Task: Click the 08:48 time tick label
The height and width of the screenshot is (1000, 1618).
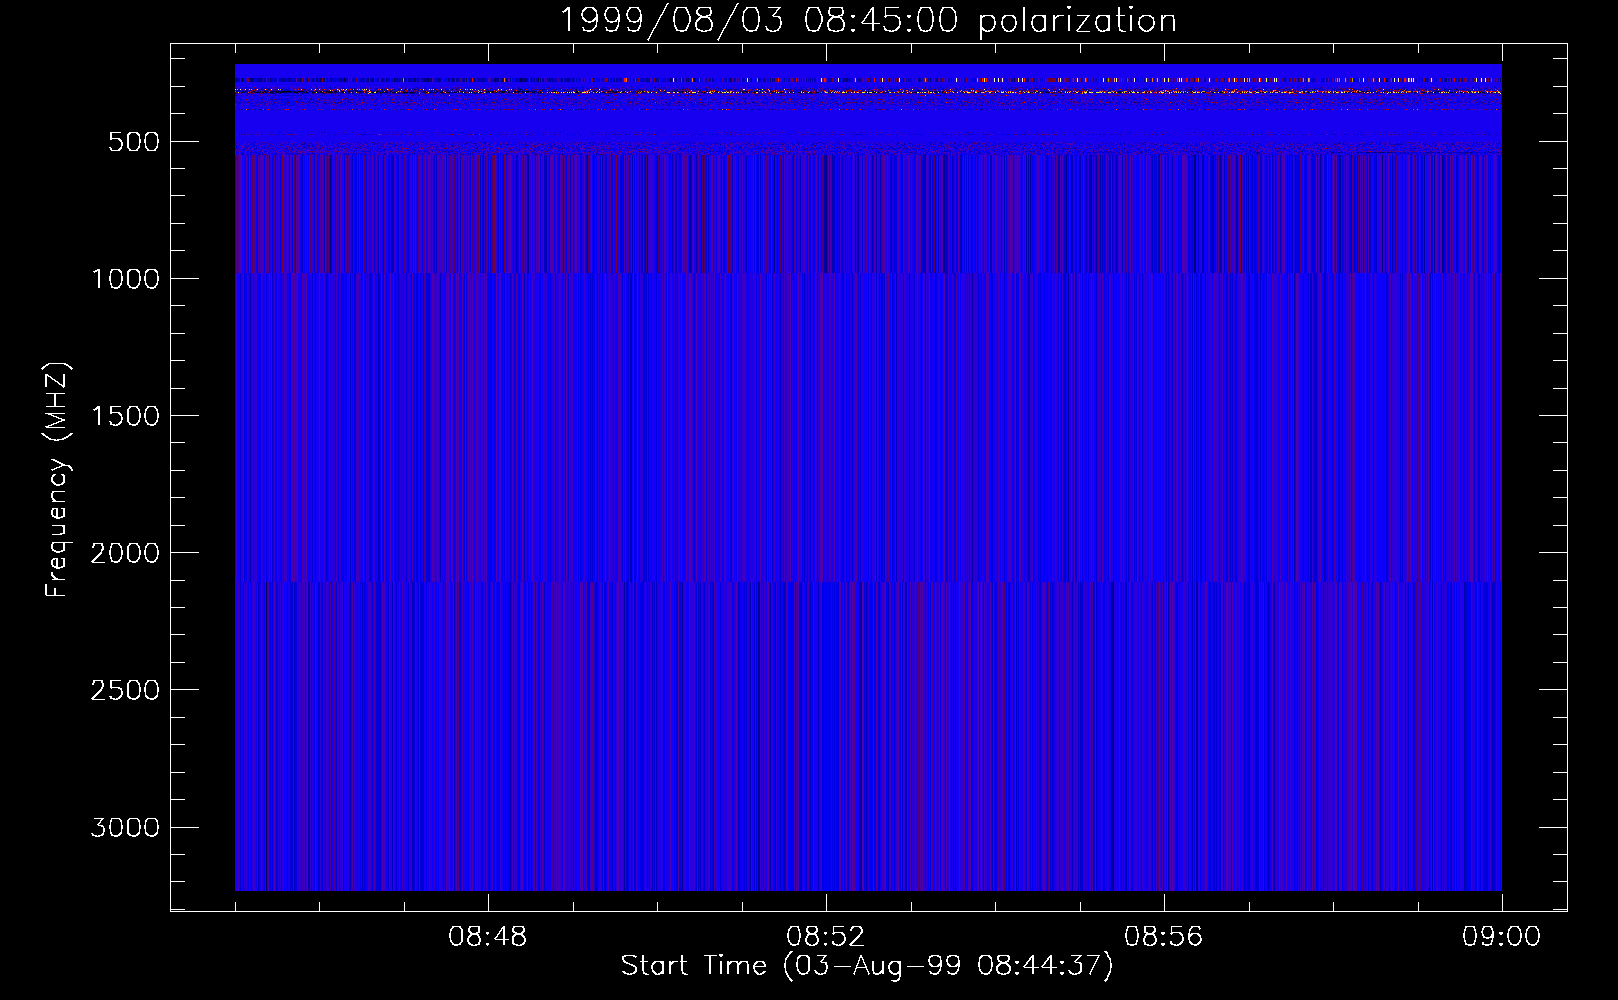Action: pyautogui.click(x=488, y=937)
